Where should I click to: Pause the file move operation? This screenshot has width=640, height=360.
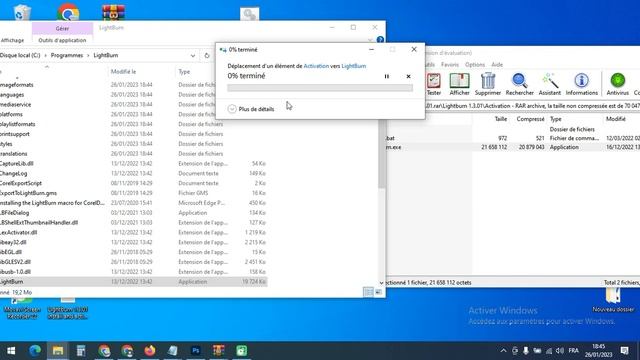click(387, 76)
